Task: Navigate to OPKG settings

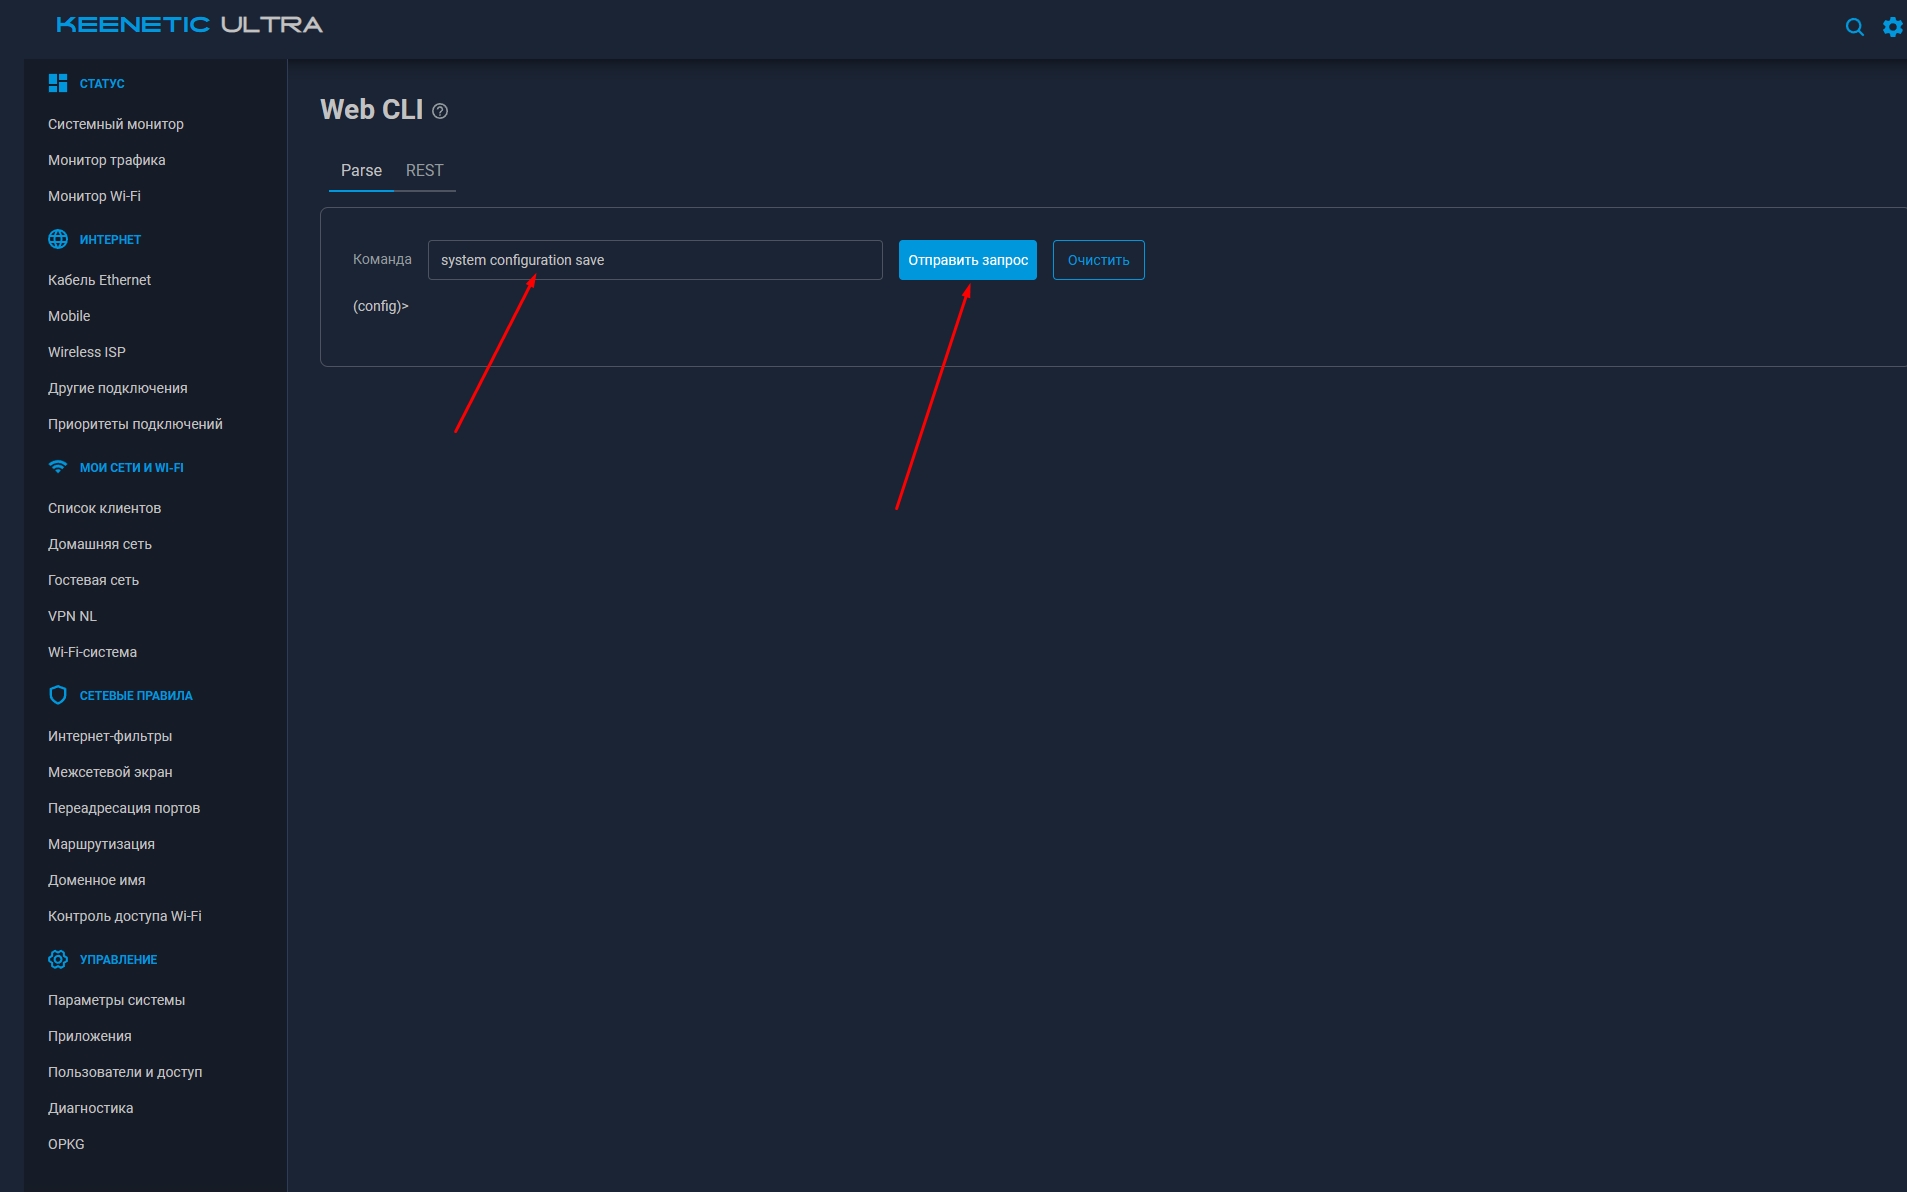Action: (x=65, y=1144)
